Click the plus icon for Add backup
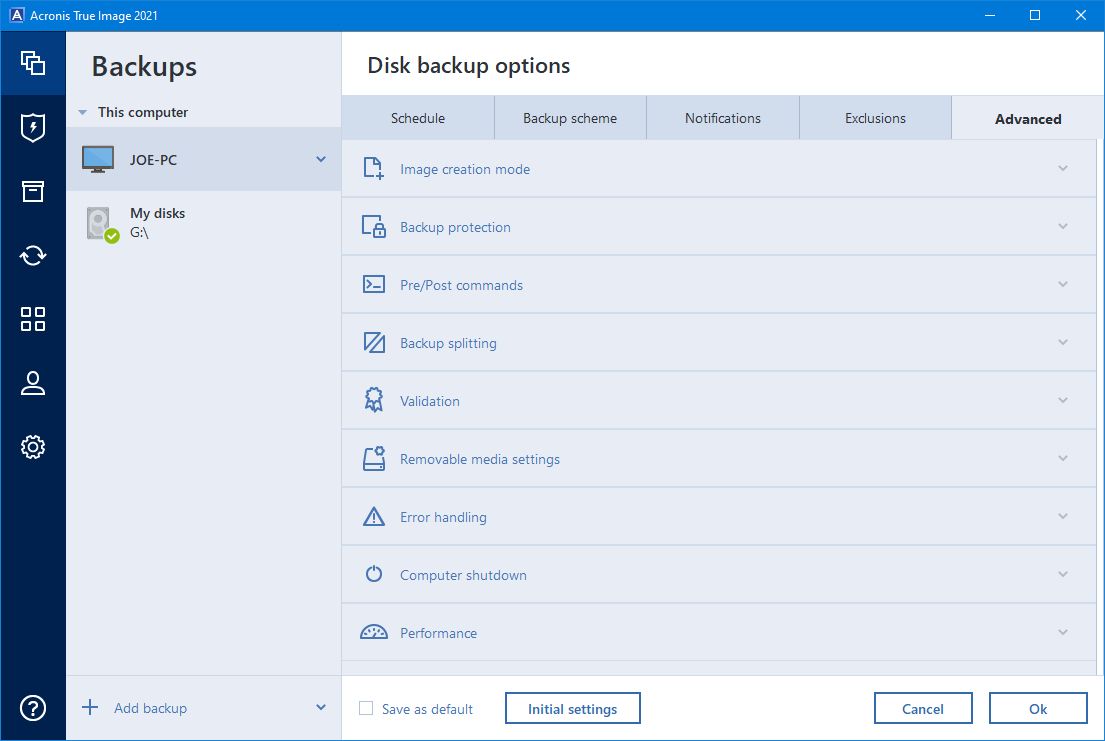The height and width of the screenshot is (741, 1105). pos(90,707)
